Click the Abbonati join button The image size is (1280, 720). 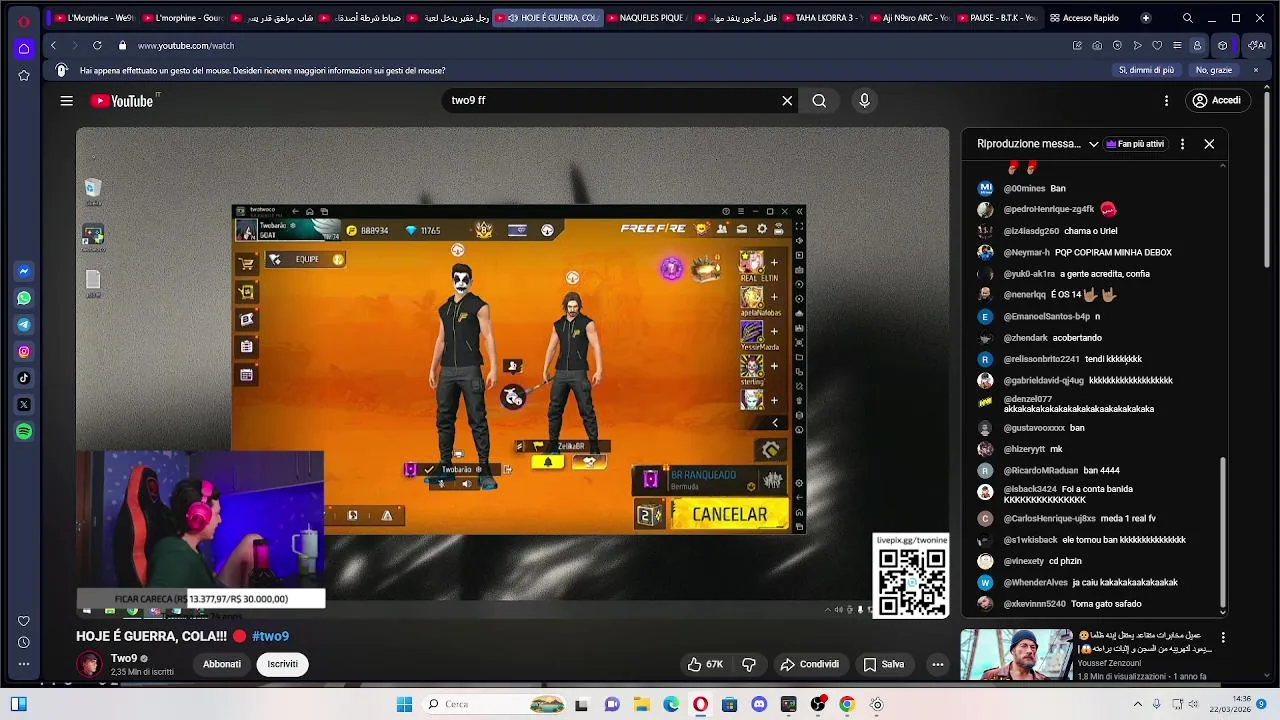[x=222, y=664]
